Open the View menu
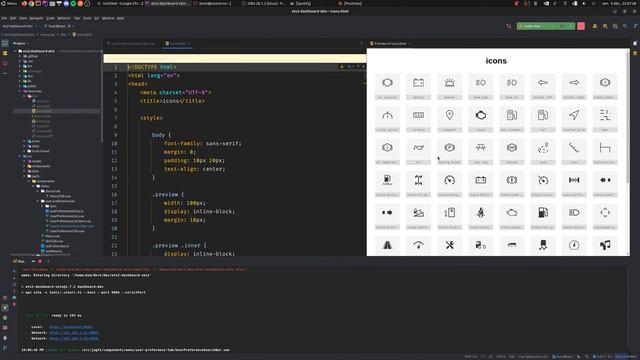Screen dimensions: 640x360 point(23,18)
